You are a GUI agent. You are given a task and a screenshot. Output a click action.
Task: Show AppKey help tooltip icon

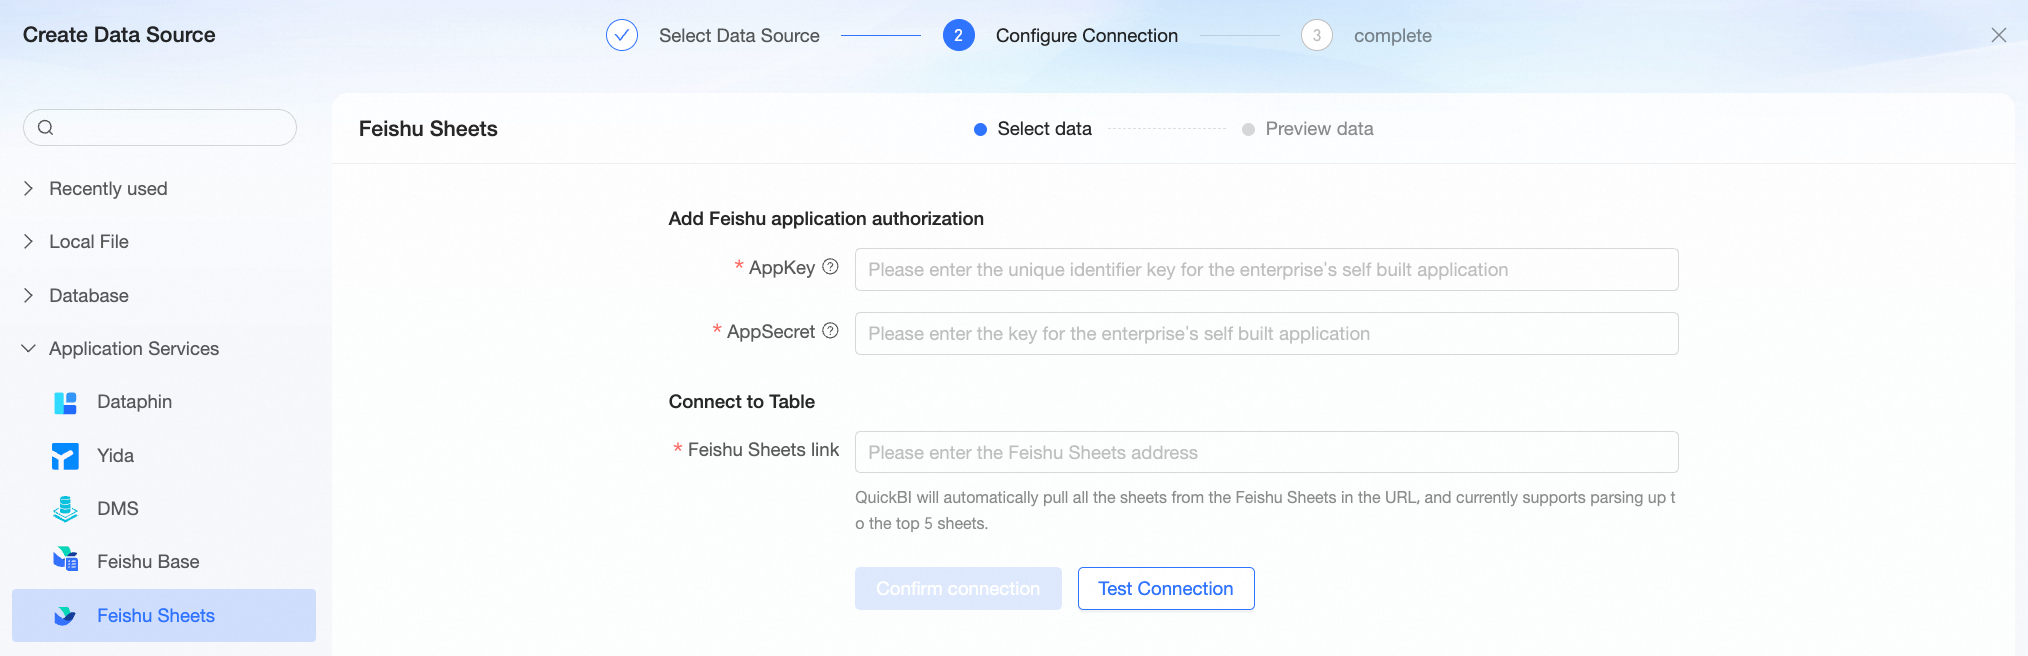coord(830,267)
